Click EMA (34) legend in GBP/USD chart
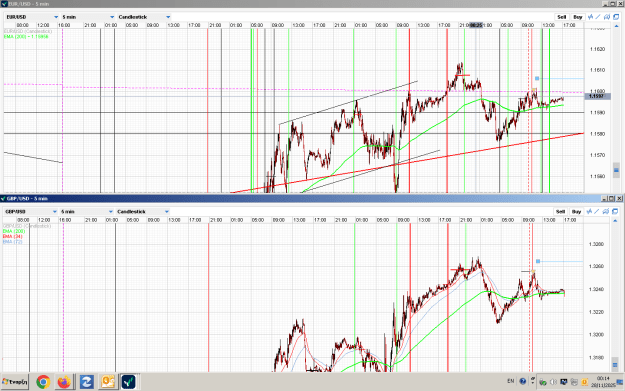The width and height of the screenshot is (625, 391). tap(12, 236)
